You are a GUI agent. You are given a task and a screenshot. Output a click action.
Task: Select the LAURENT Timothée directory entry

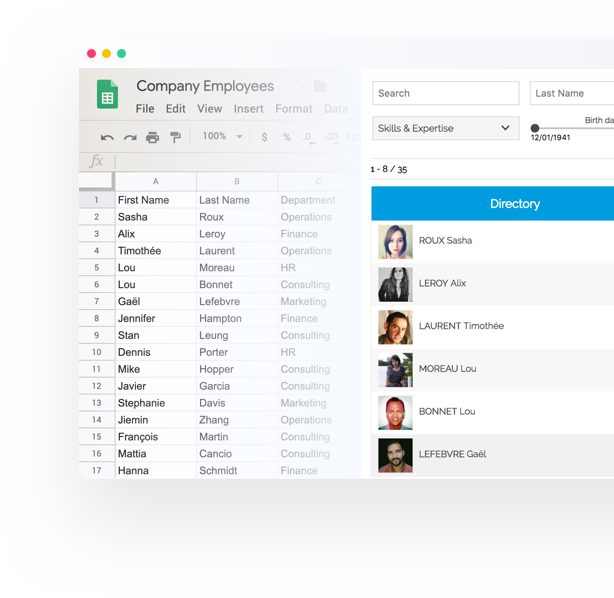493,327
